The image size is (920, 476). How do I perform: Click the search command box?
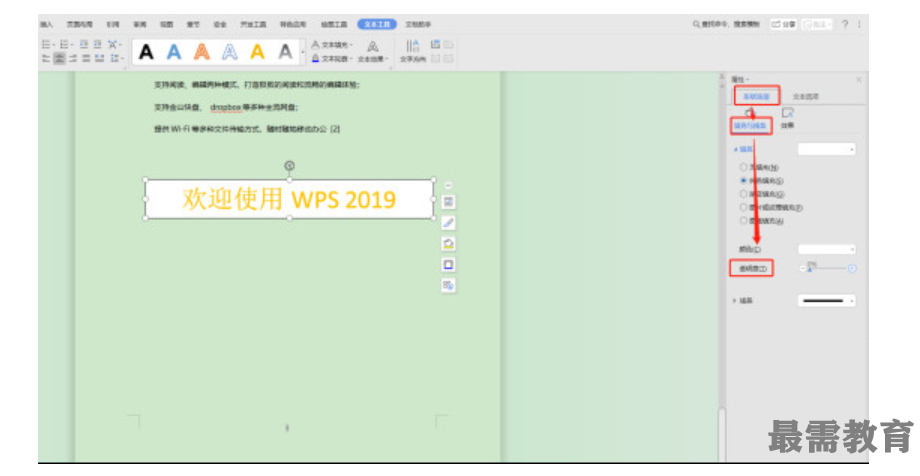pos(726,24)
